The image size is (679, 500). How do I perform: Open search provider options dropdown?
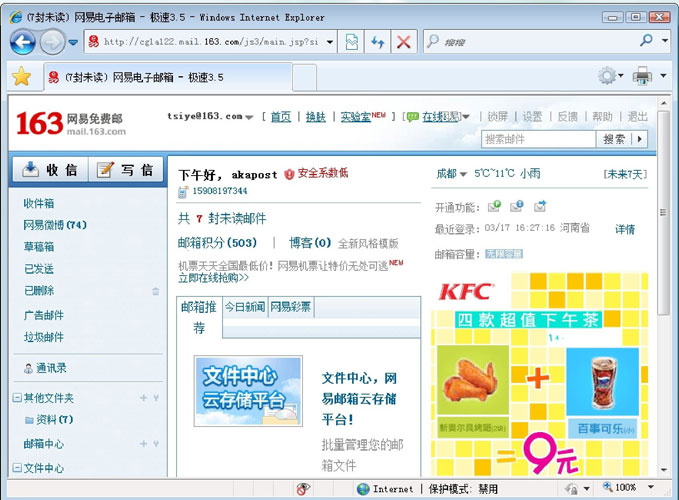click(x=665, y=41)
